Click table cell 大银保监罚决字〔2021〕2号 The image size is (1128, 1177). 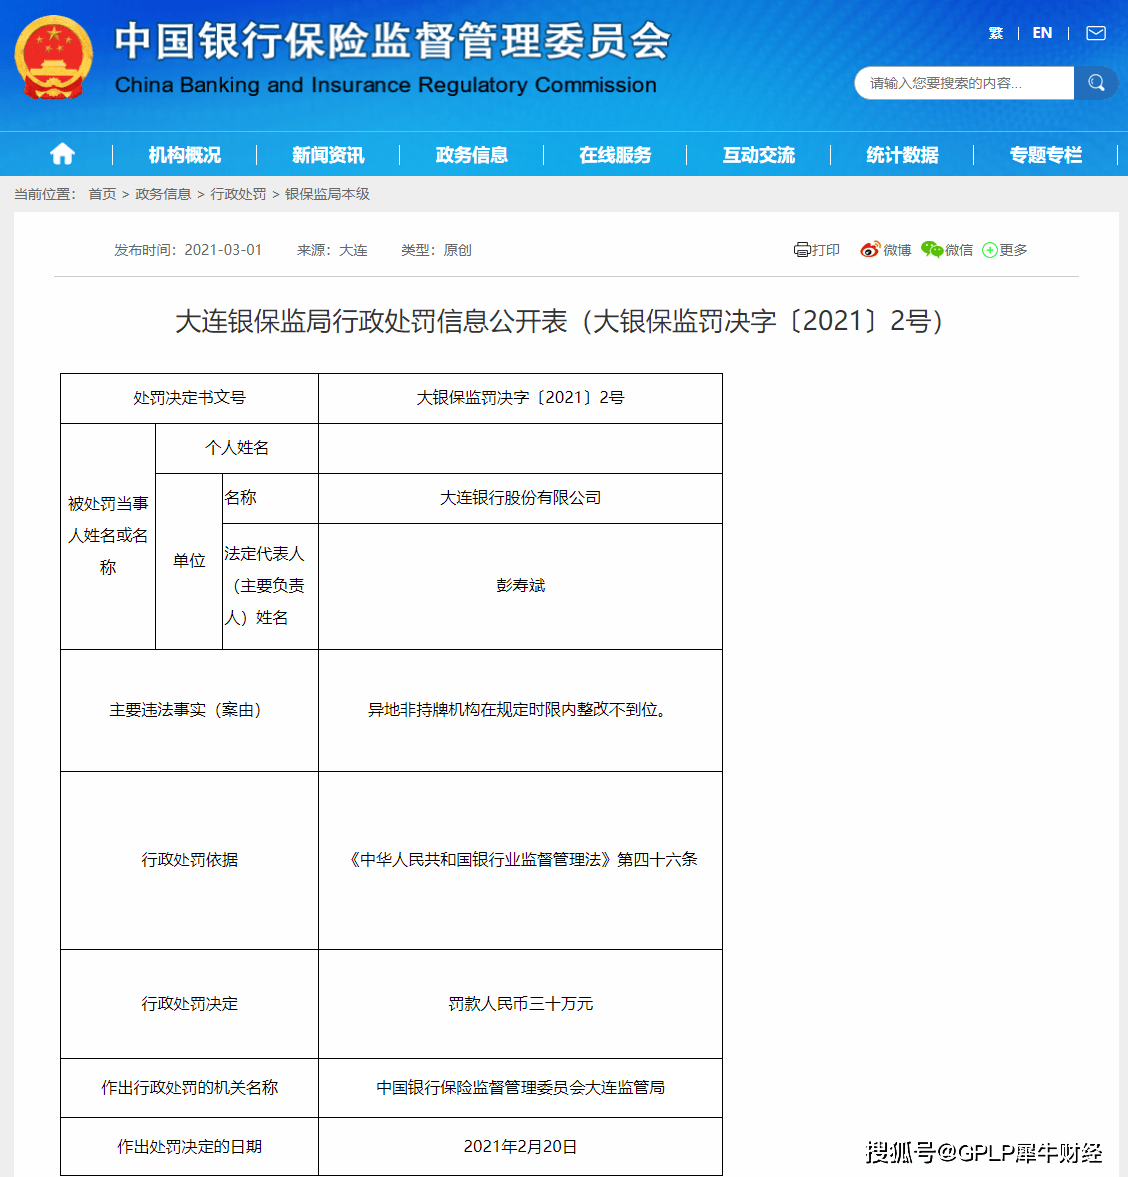tap(520, 398)
